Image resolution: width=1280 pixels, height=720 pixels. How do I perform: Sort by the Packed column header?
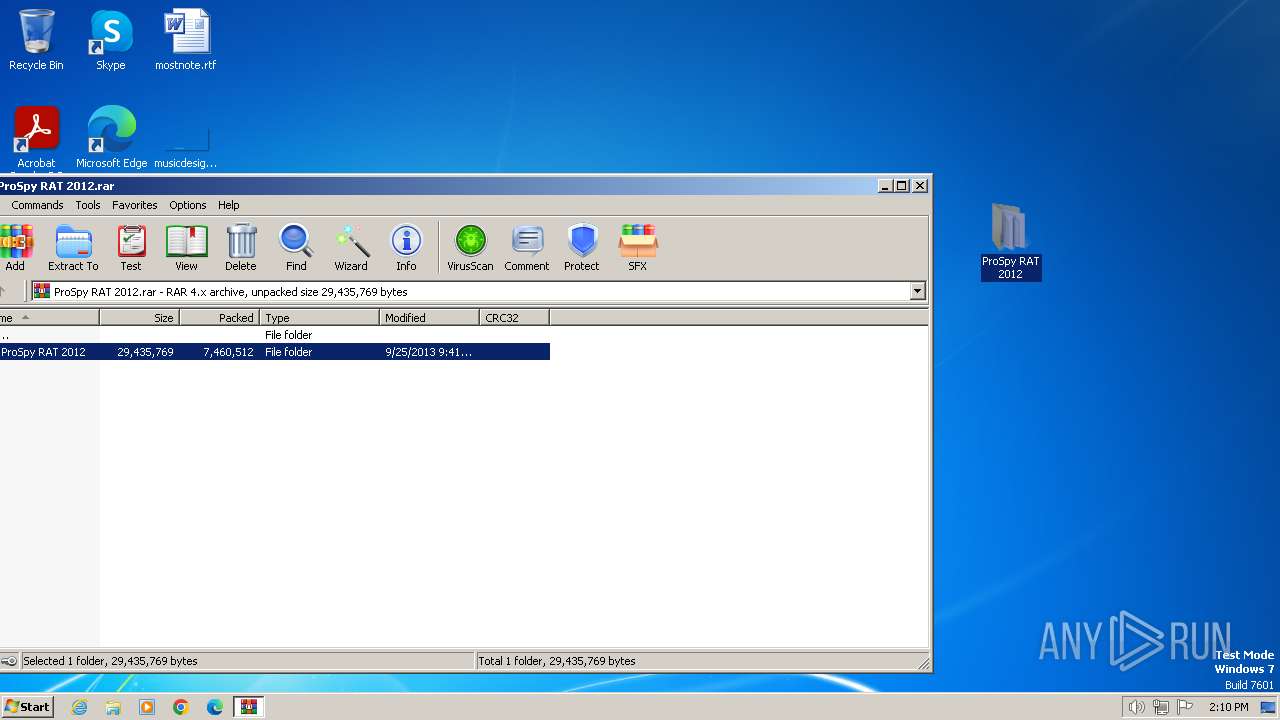coord(219,318)
